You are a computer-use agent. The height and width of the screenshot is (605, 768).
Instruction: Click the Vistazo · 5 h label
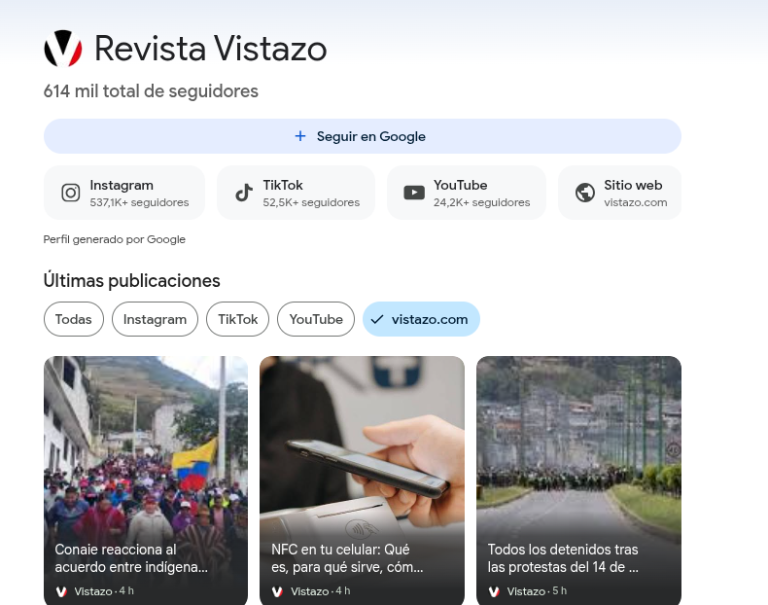pos(537,591)
